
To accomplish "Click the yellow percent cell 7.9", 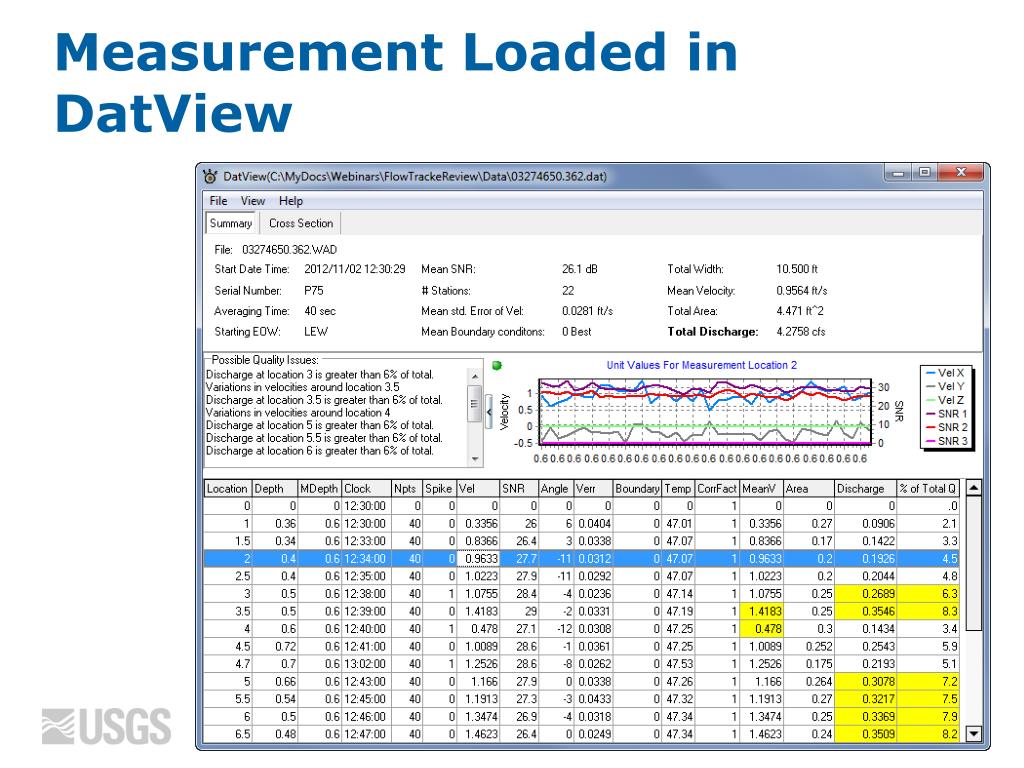I will pyautogui.click(x=928, y=717).
